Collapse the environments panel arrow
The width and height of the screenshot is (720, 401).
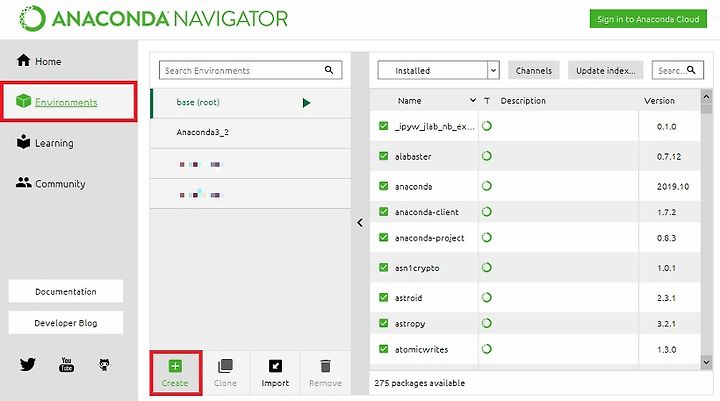pyautogui.click(x=360, y=223)
